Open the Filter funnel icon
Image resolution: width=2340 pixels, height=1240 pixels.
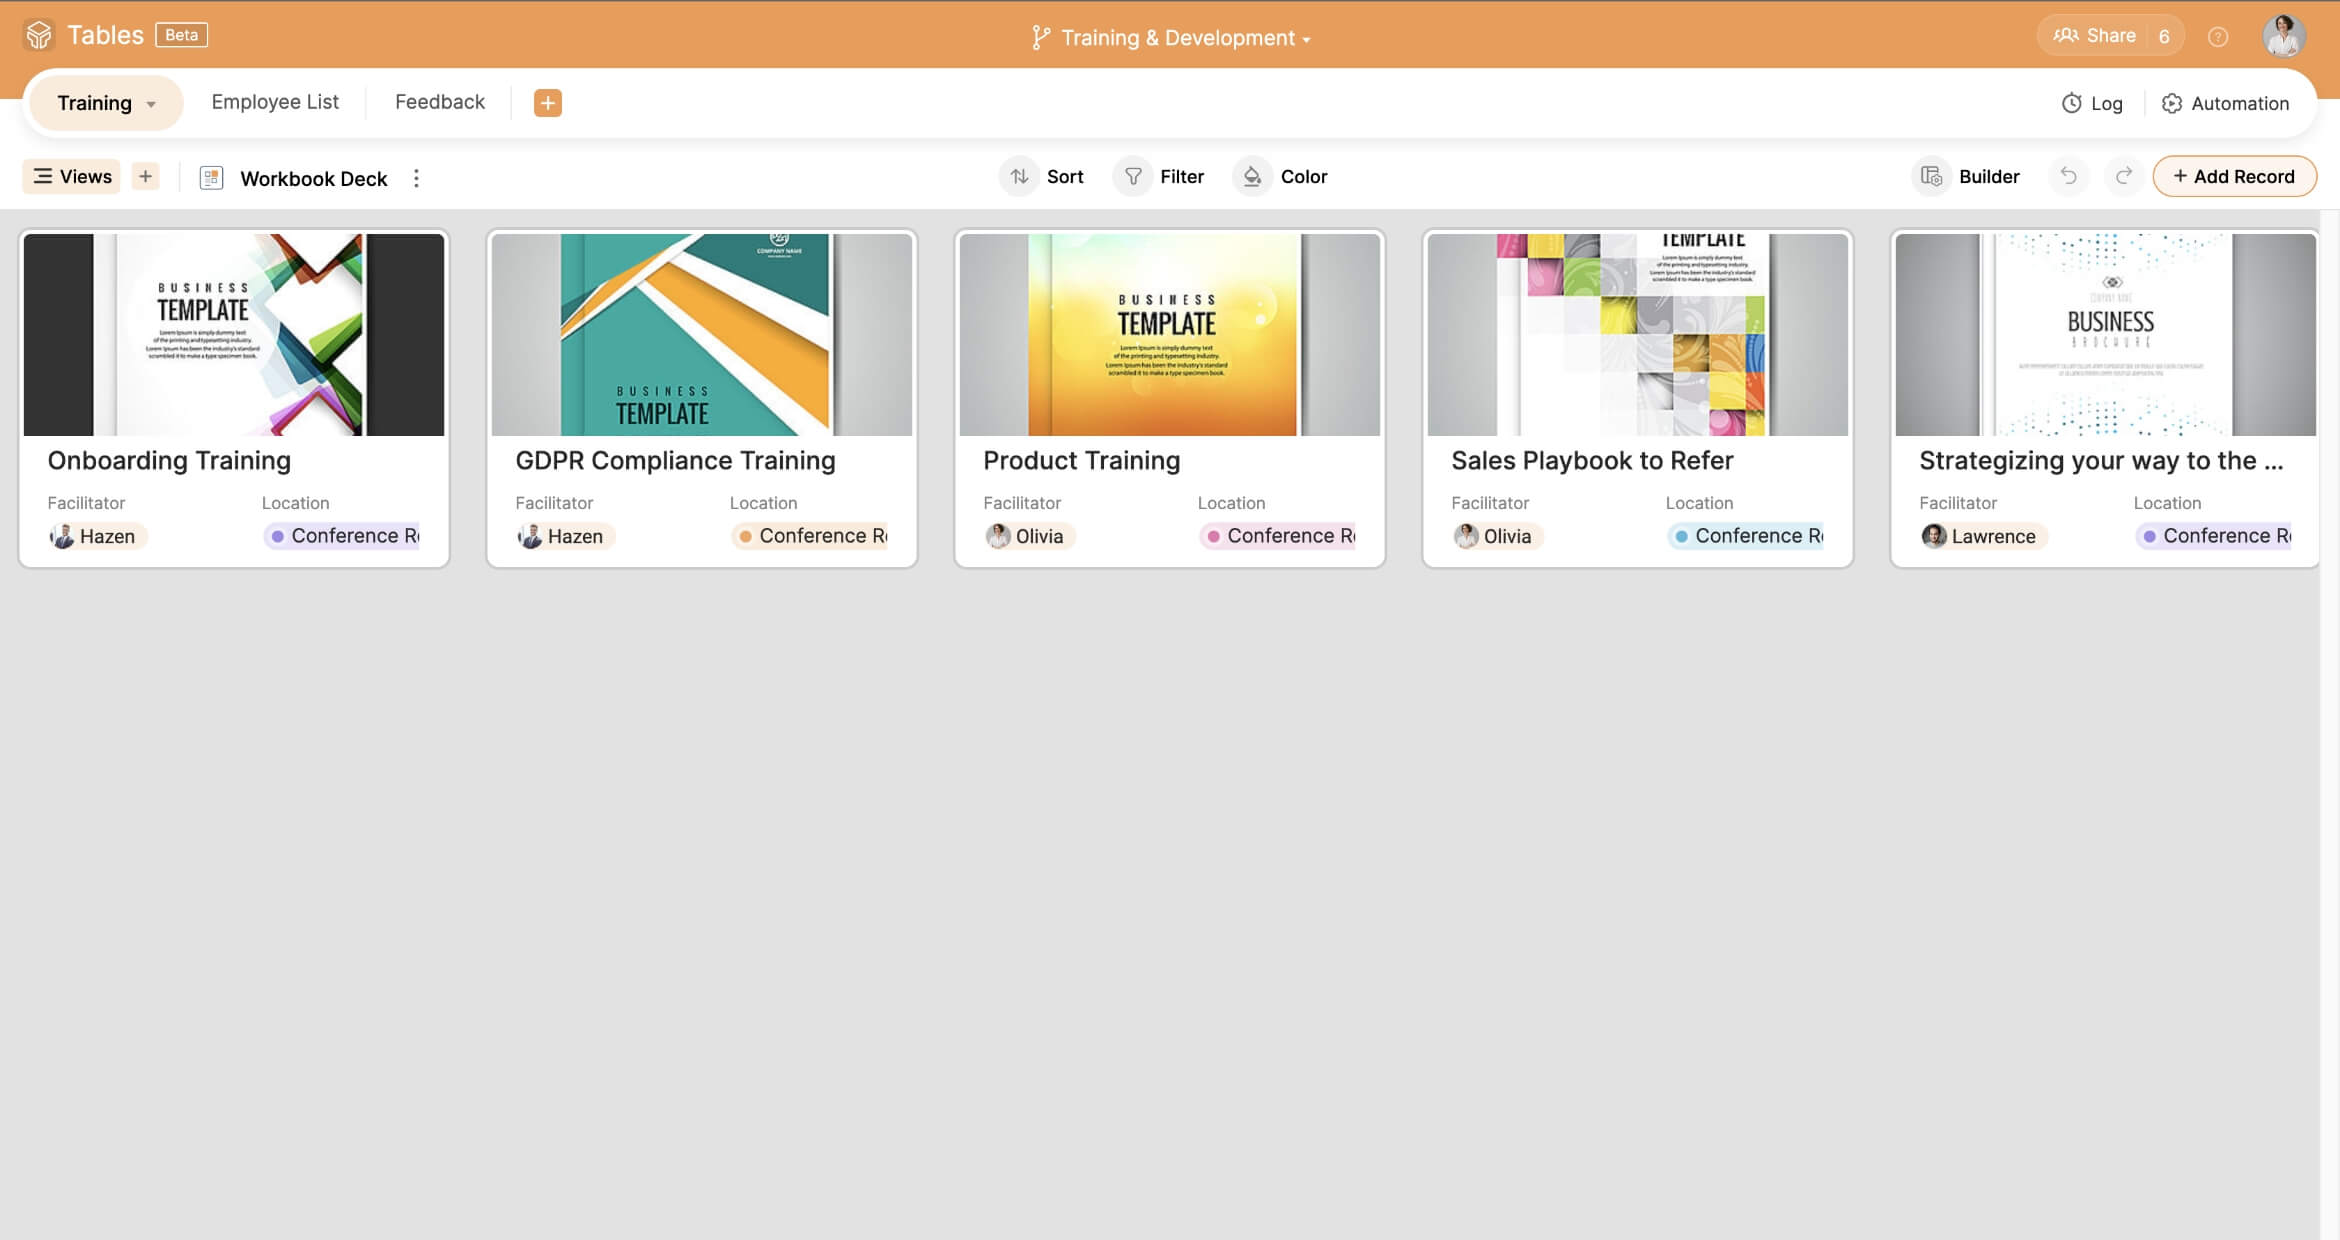pyautogui.click(x=1133, y=176)
